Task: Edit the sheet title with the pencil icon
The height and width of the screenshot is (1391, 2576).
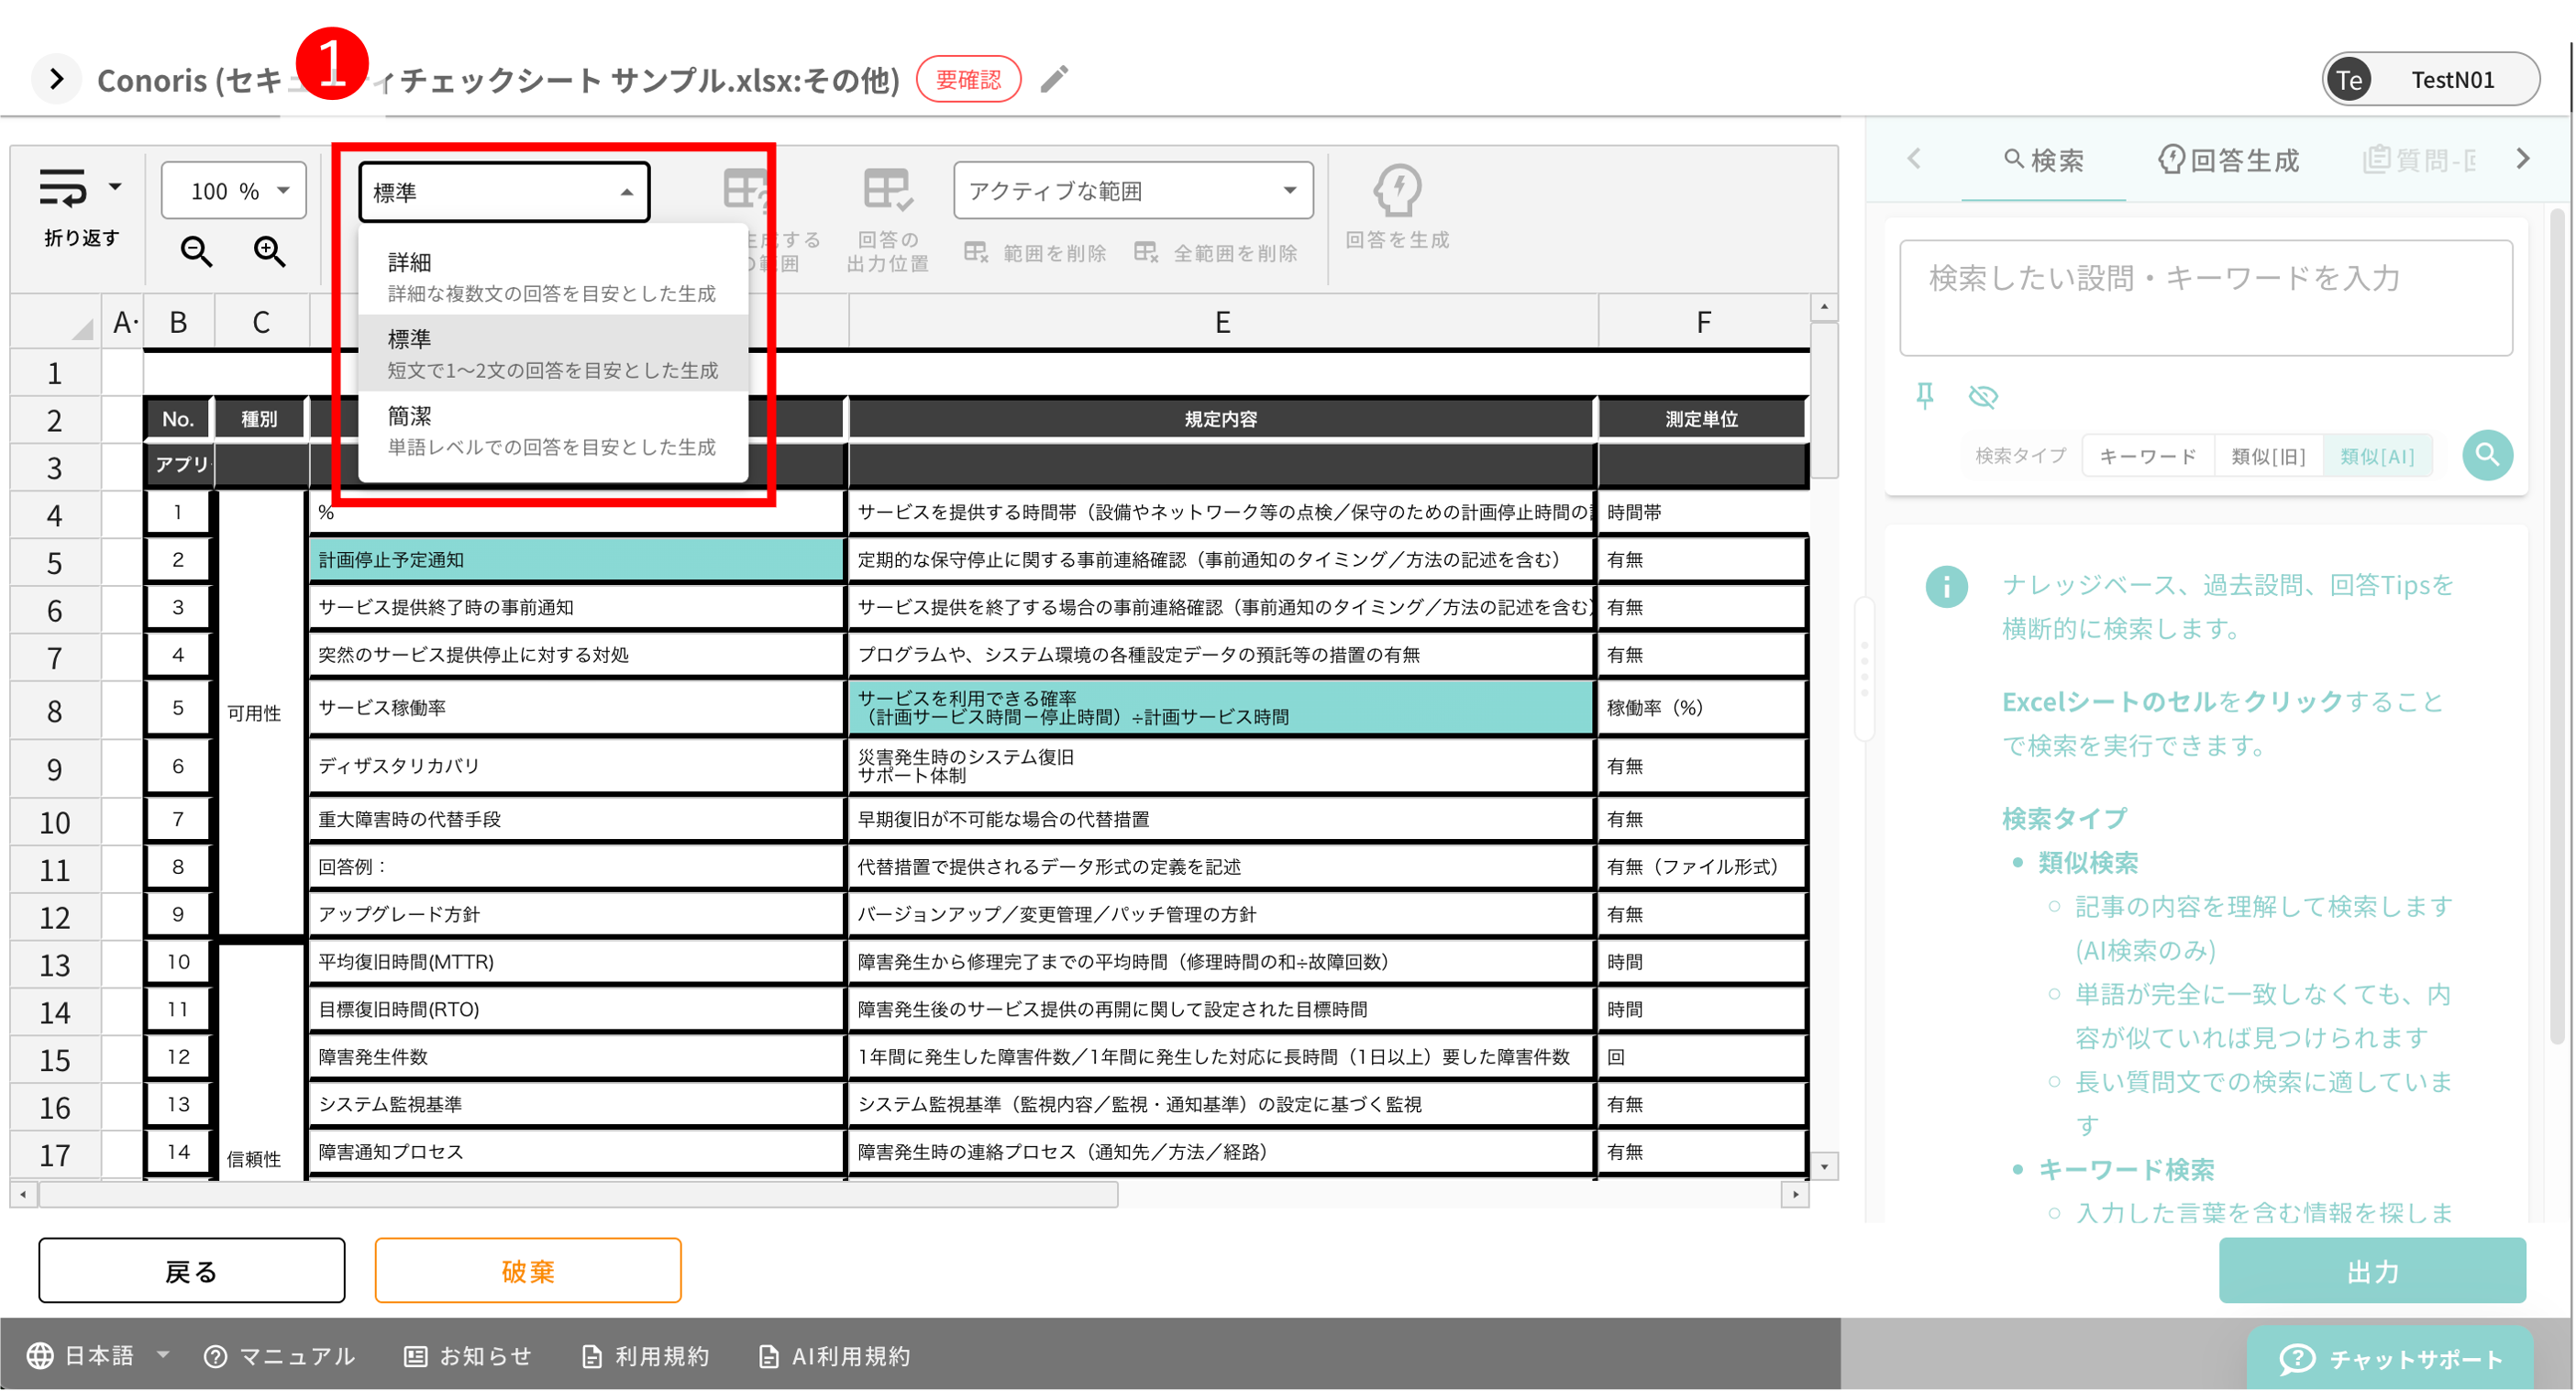Action: click(x=1054, y=79)
